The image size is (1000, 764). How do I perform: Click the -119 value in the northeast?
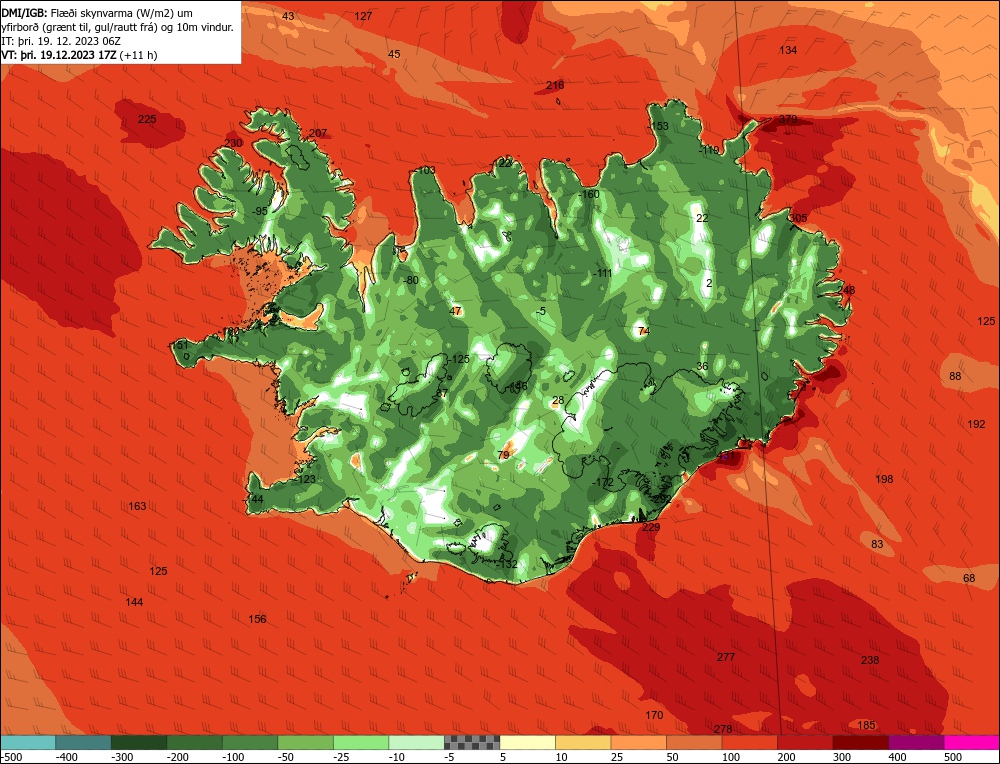pyautogui.click(x=709, y=151)
